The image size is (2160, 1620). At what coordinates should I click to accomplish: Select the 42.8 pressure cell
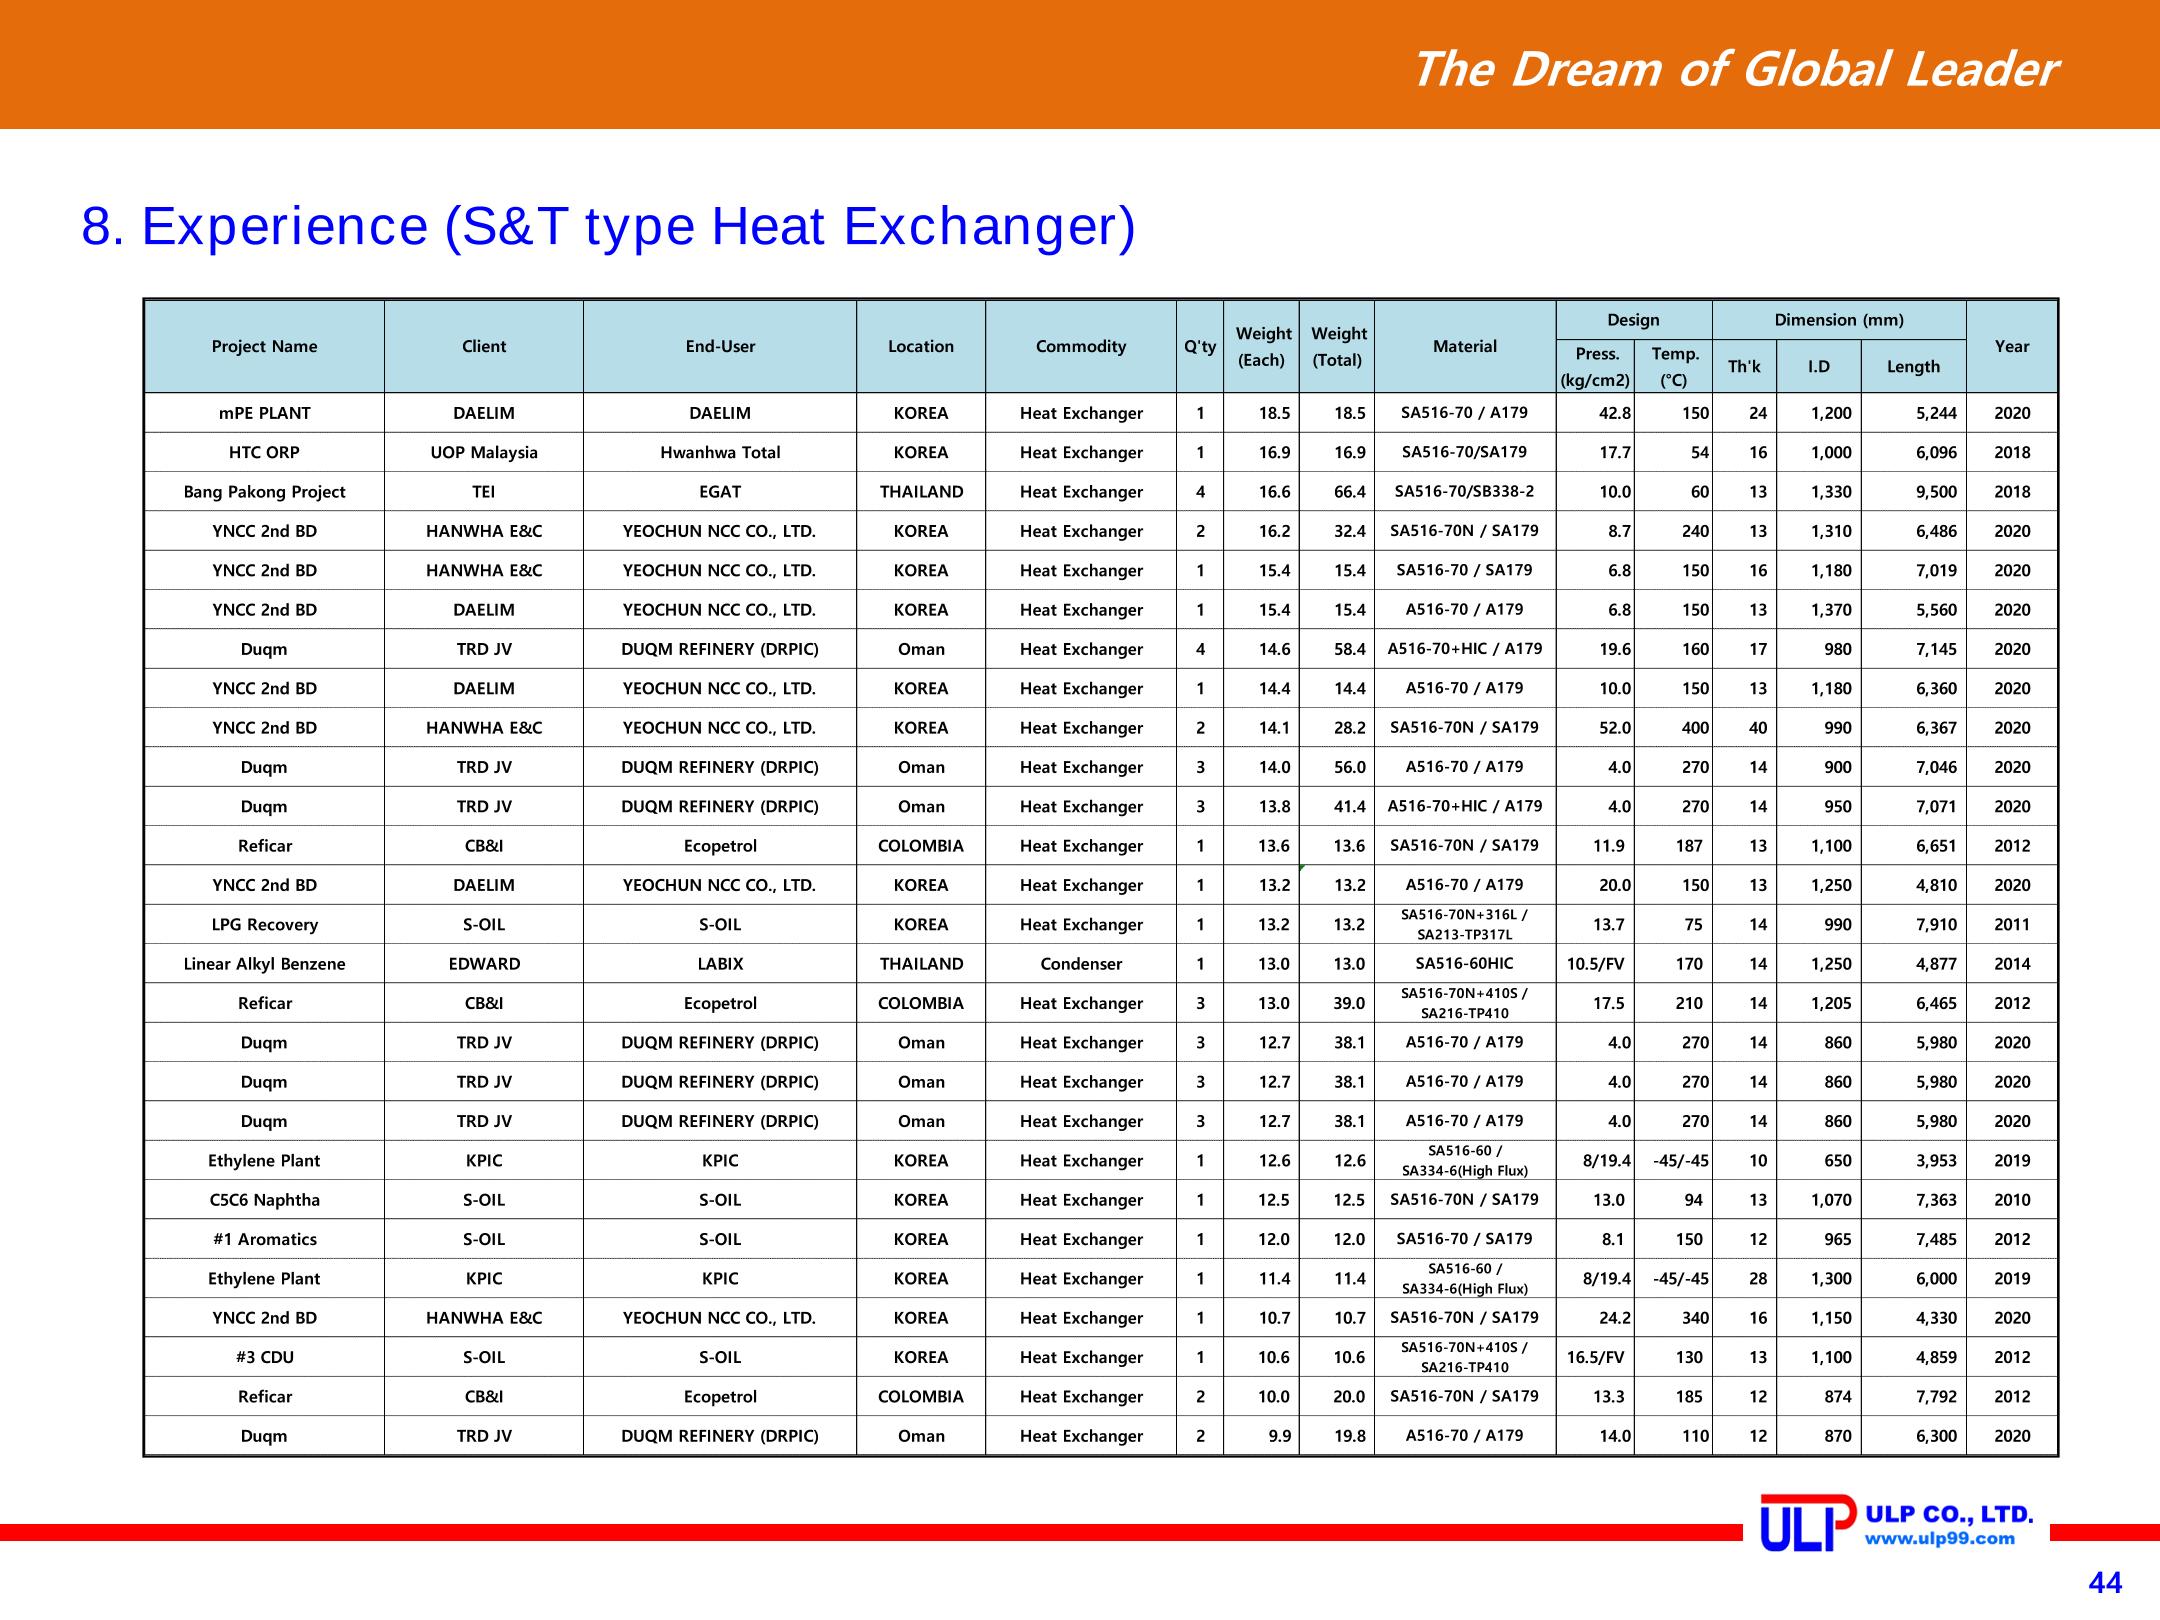tap(1596, 413)
